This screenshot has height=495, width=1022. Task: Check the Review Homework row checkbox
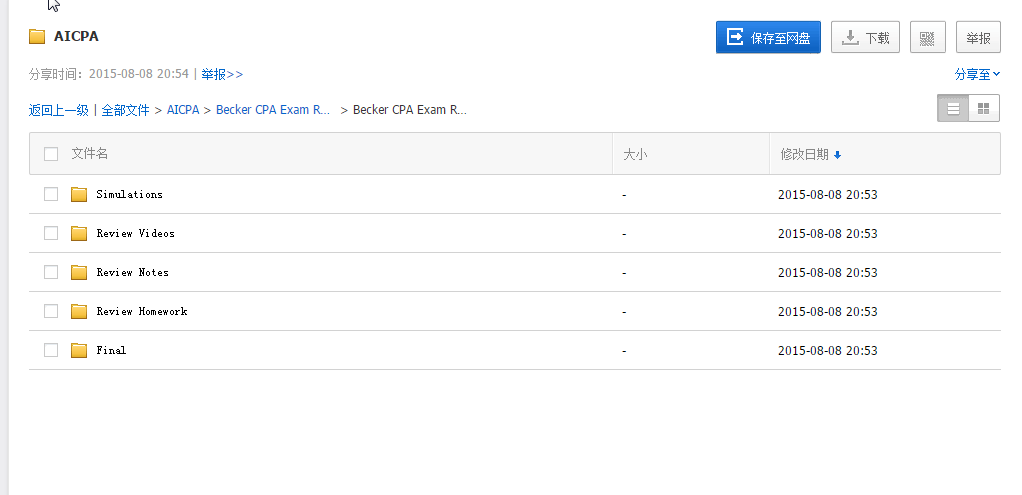point(51,311)
